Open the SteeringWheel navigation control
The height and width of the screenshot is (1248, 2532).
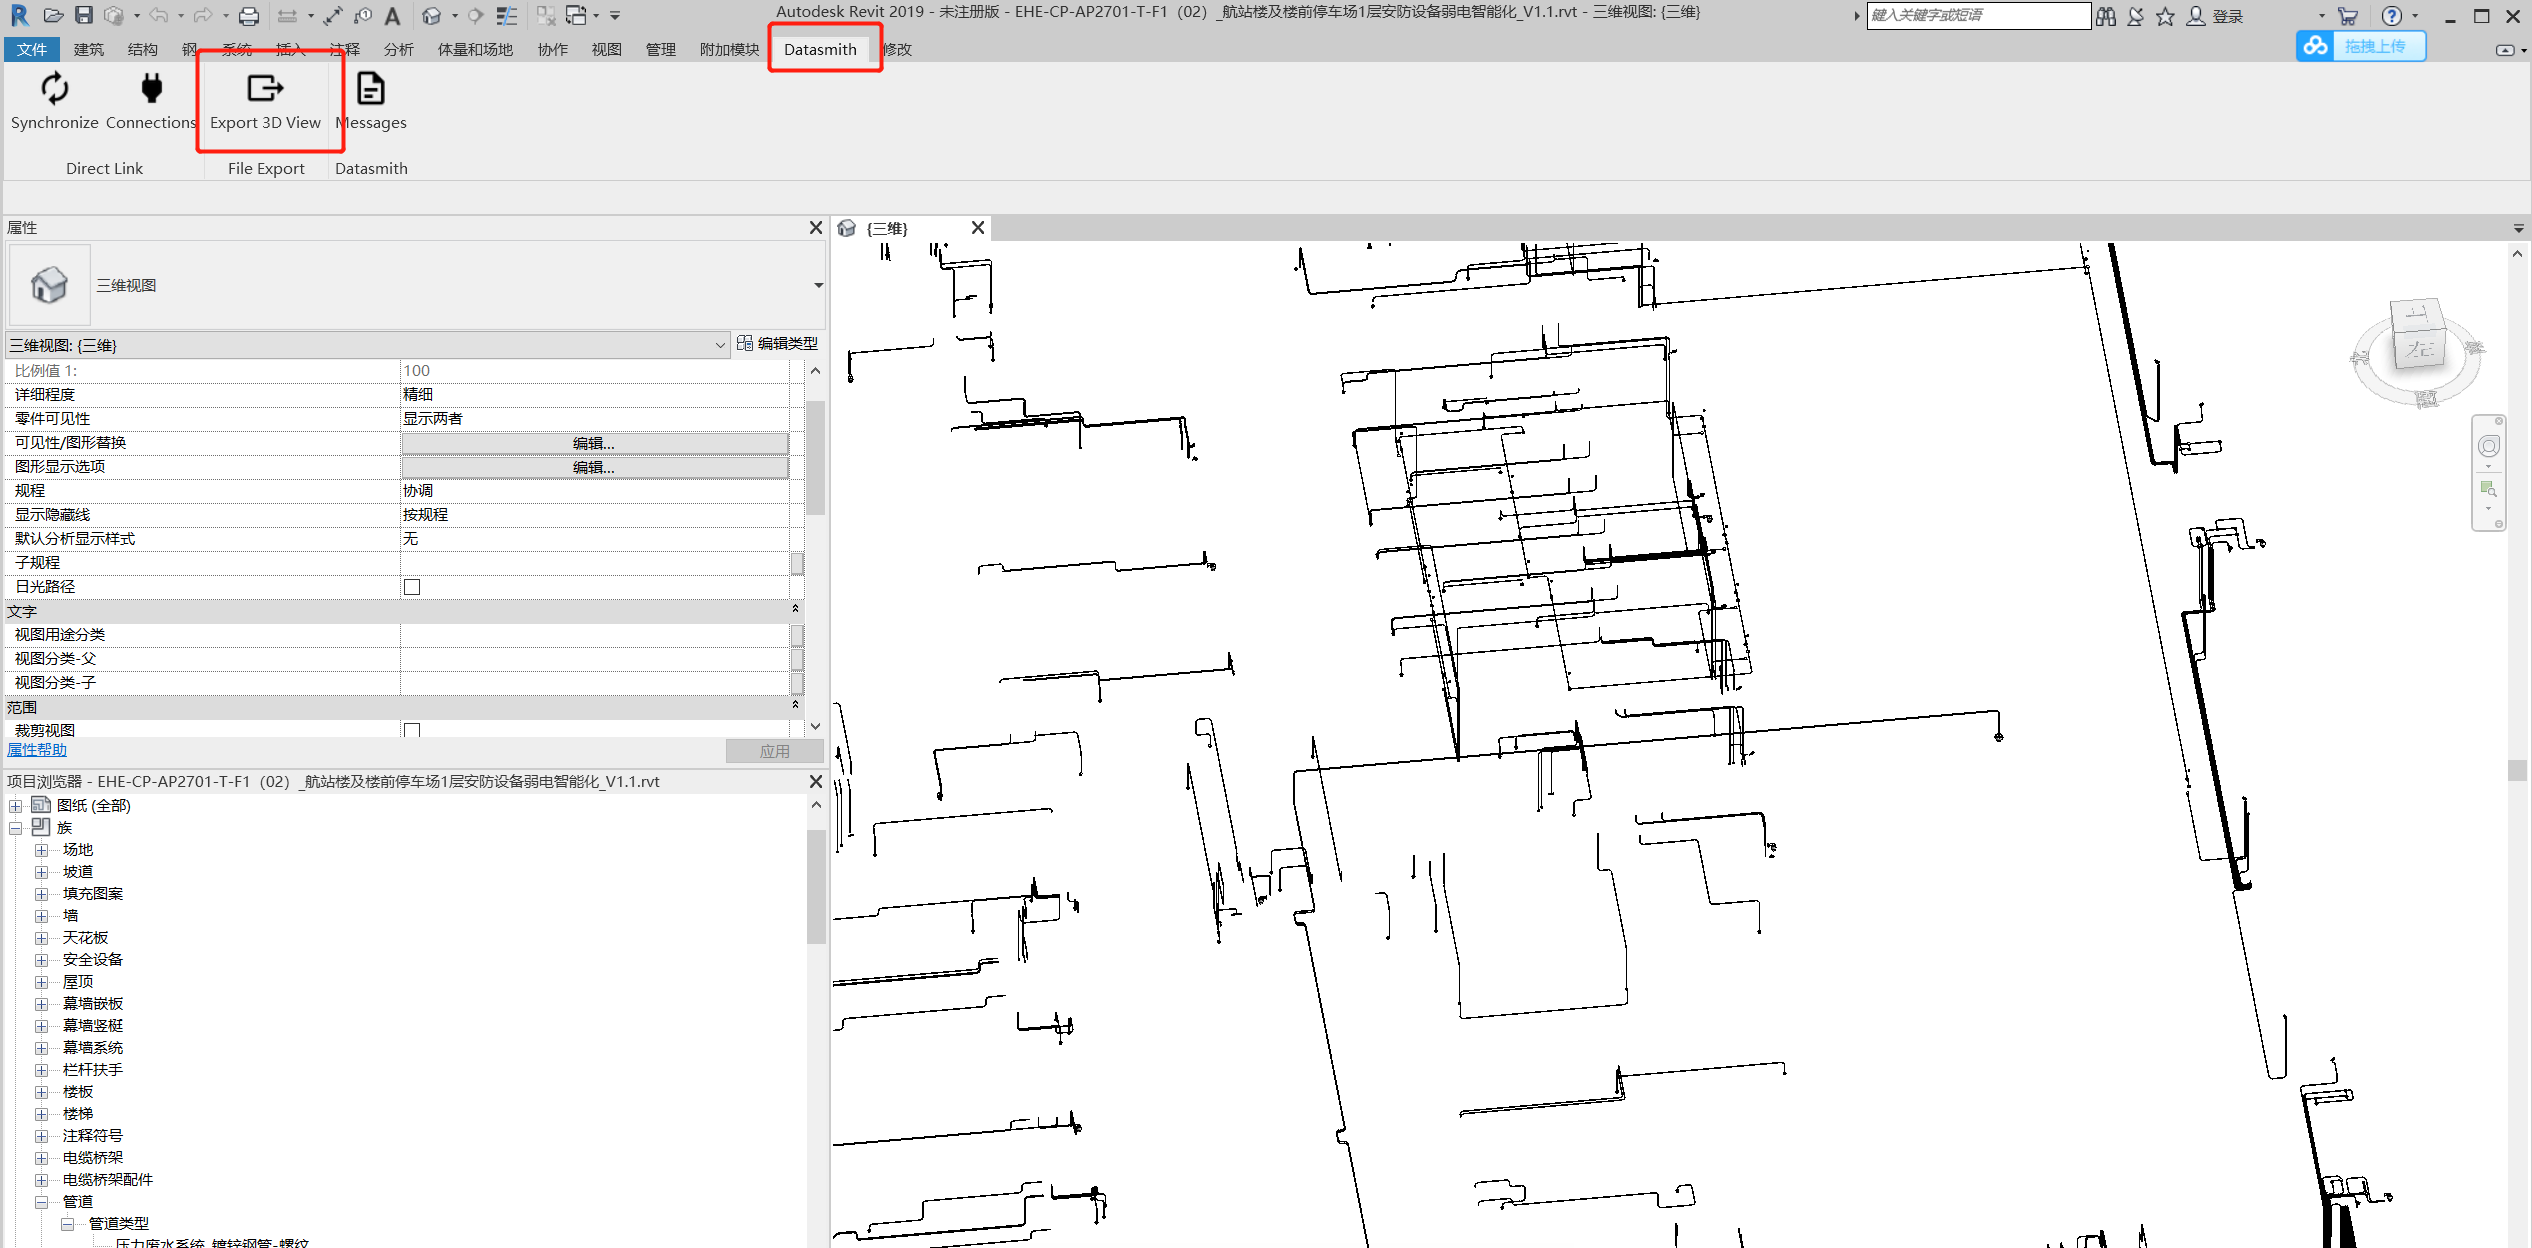pyautogui.click(x=2489, y=446)
